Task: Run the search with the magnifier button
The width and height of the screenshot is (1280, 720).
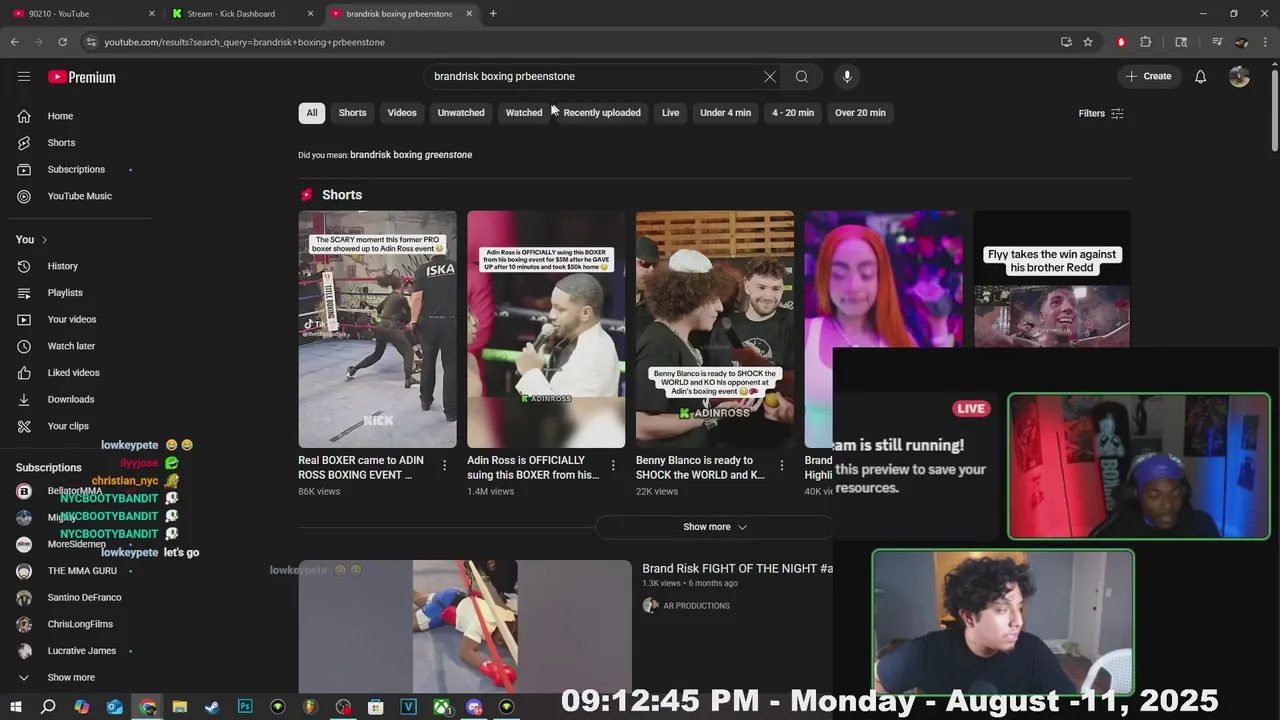Action: click(802, 77)
